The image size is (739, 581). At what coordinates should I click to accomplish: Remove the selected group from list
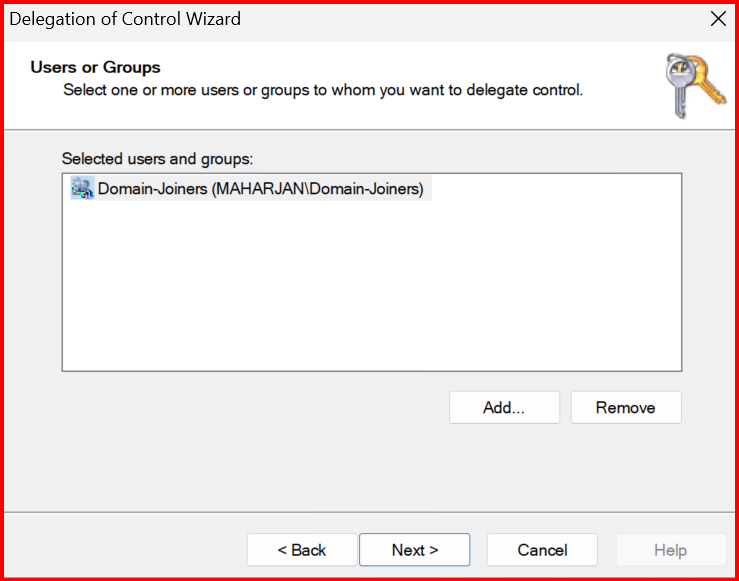coord(625,408)
